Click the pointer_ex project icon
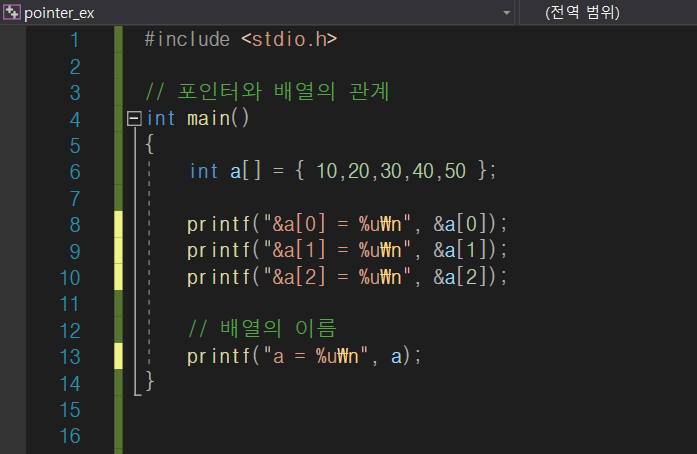Viewport: 697px width, 454px height. pos(12,12)
